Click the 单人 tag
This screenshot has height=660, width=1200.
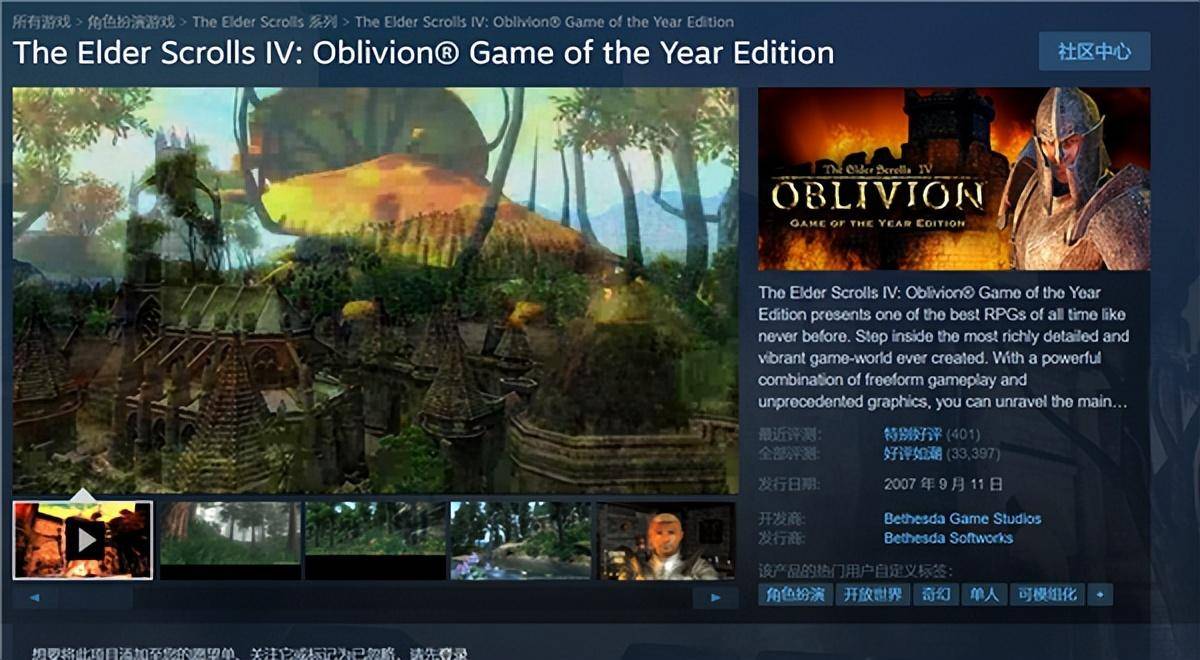[984, 594]
